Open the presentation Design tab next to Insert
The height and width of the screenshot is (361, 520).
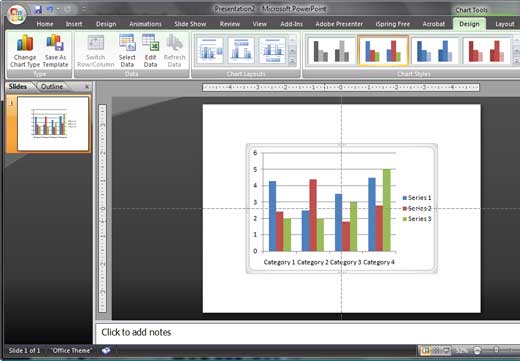106,24
